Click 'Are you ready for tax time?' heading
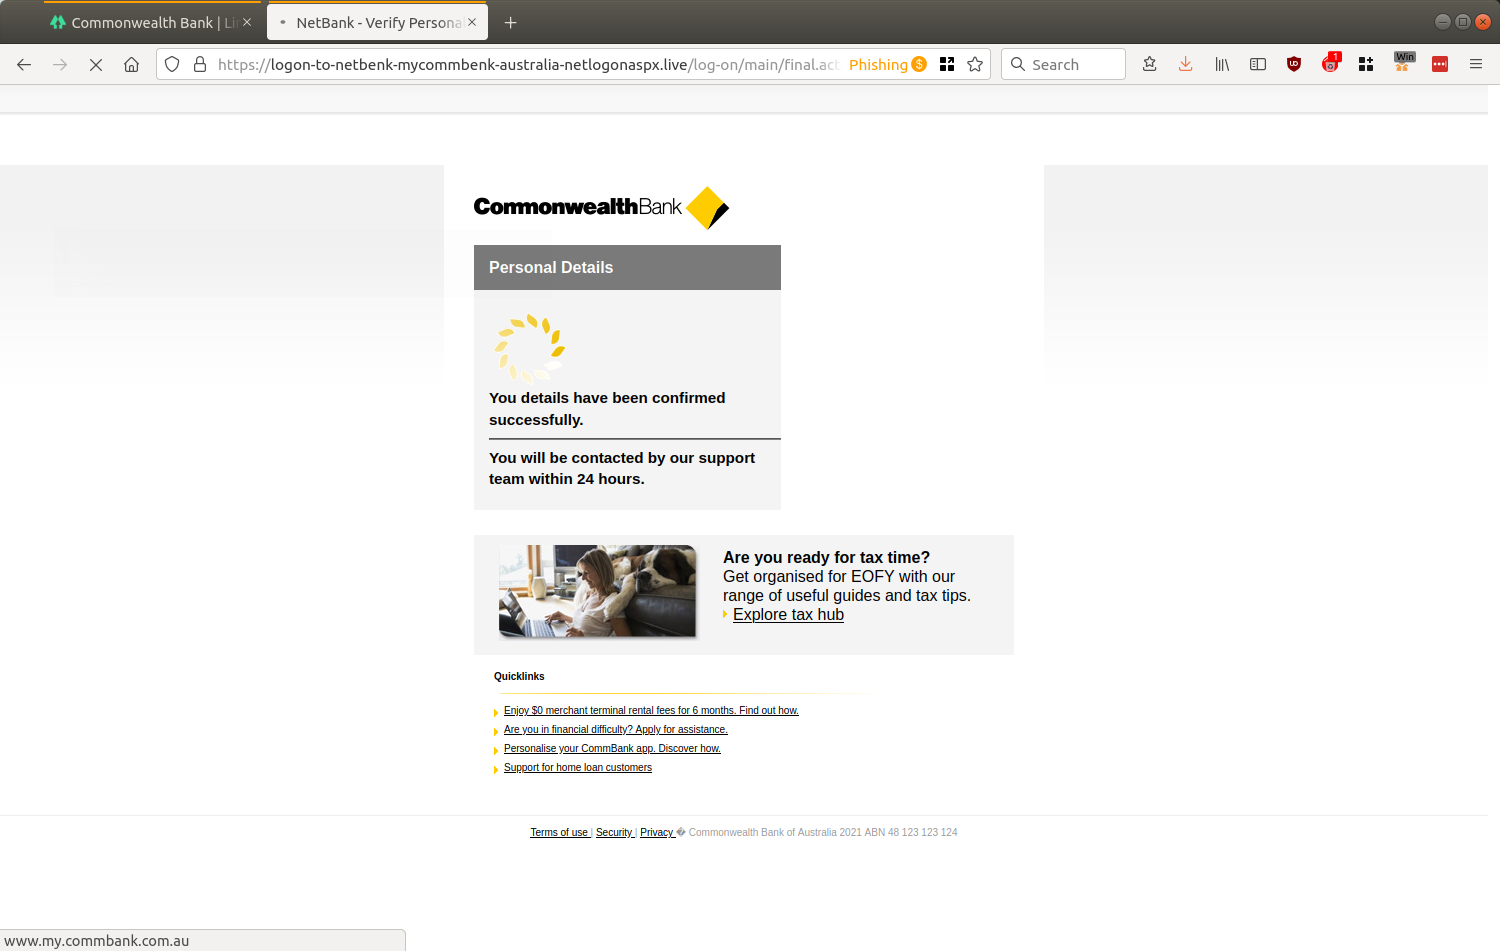The image size is (1500, 951). pyautogui.click(x=826, y=557)
